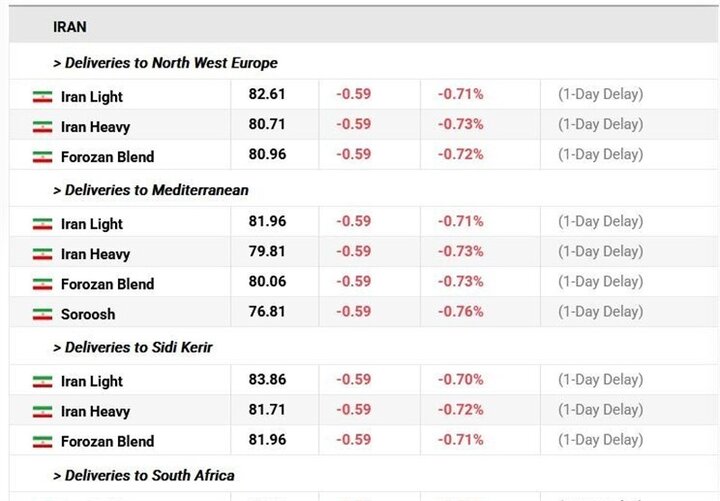Click price 82.61 for Iran Light
The width and height of the screenshot is (720, 501).
click(x=267, y=94)
